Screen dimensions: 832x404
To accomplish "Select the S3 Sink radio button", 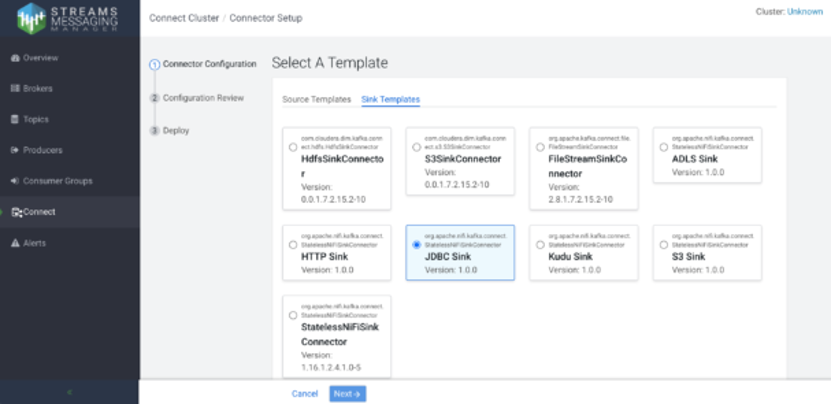I will tap(664, 245).
